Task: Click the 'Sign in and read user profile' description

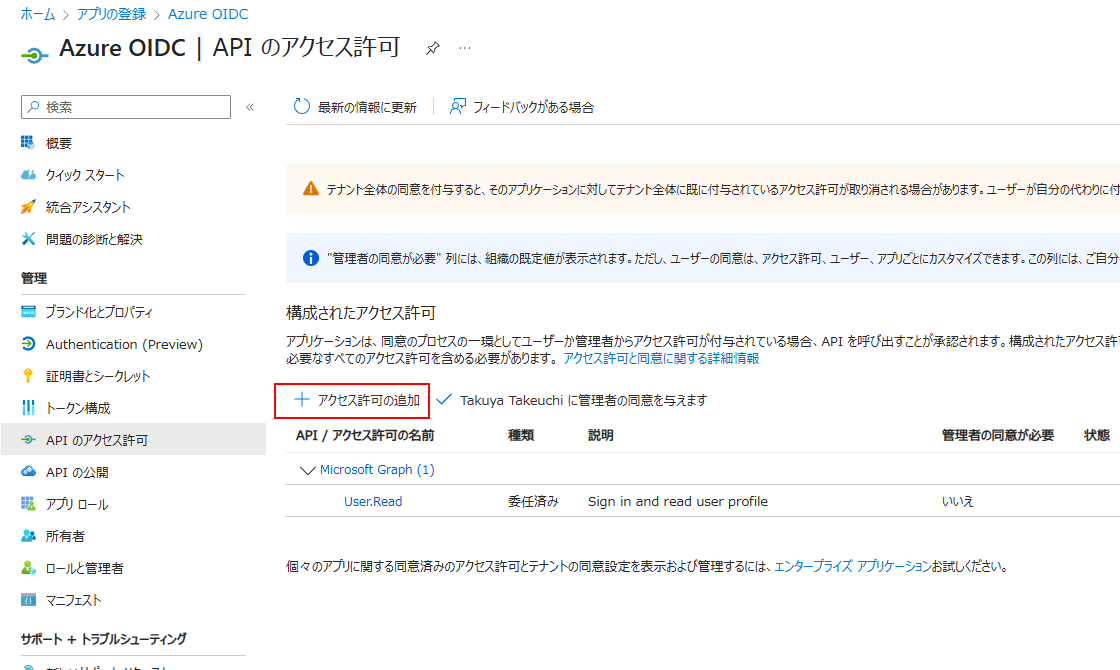Action: 678,501
